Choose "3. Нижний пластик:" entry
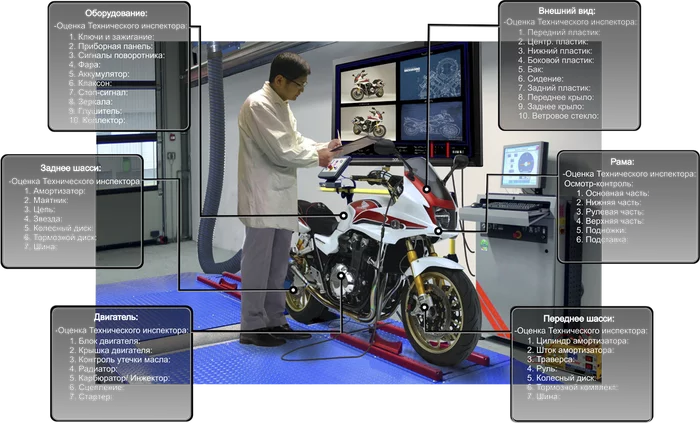 coord(555,51)
